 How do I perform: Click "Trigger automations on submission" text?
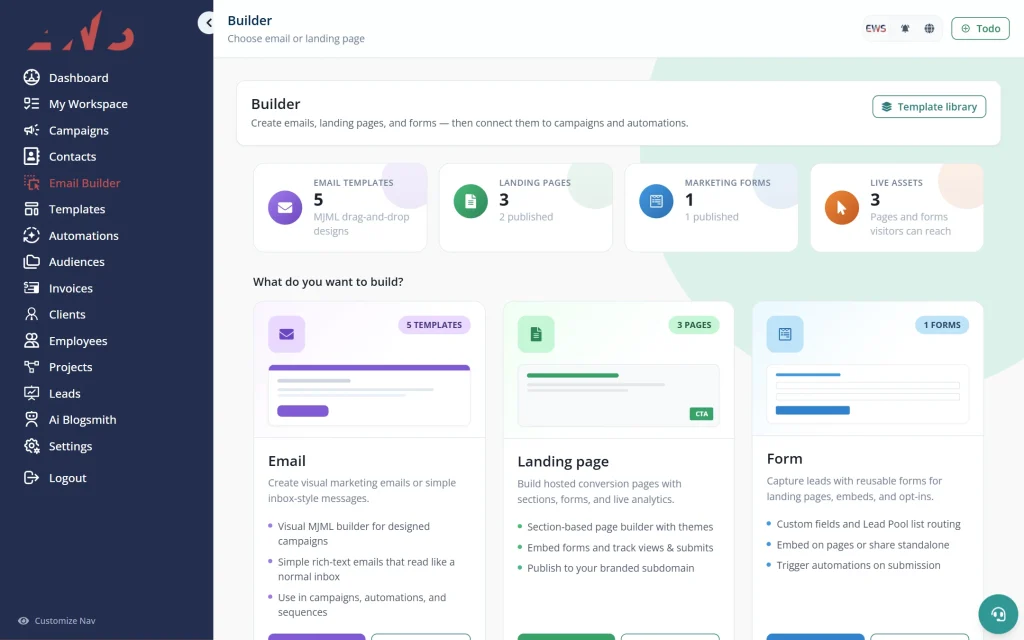[858, 566]
